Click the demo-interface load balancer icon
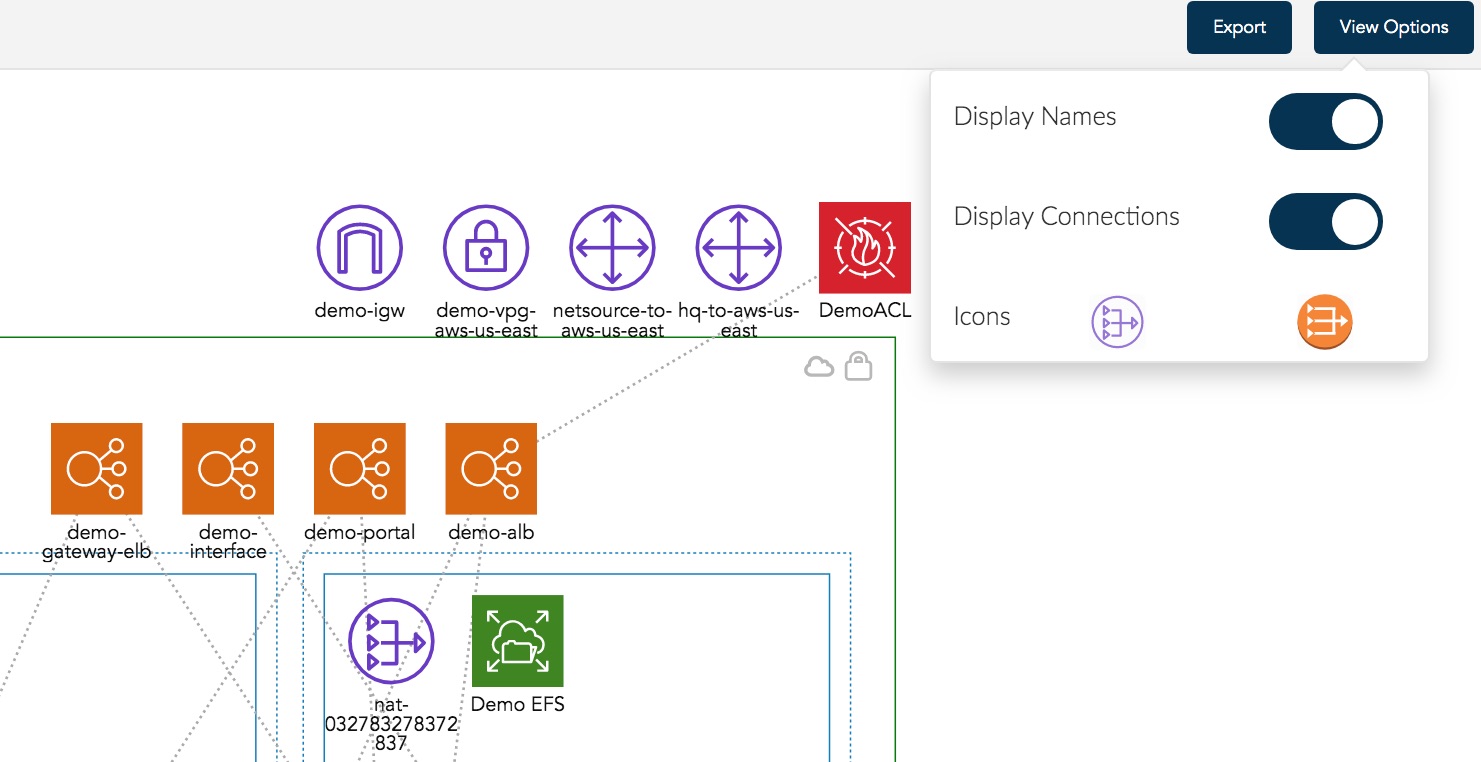The width and height of the screenshot is (1481, 762). pyautogui.click(x=228, y=469)
